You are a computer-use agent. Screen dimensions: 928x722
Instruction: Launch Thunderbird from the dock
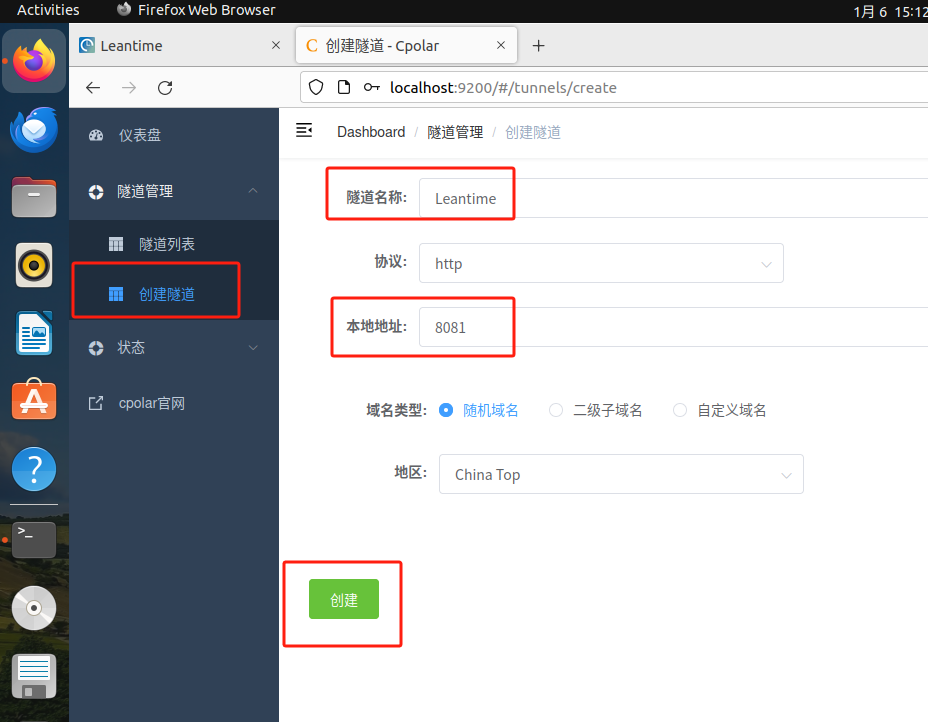34,130
